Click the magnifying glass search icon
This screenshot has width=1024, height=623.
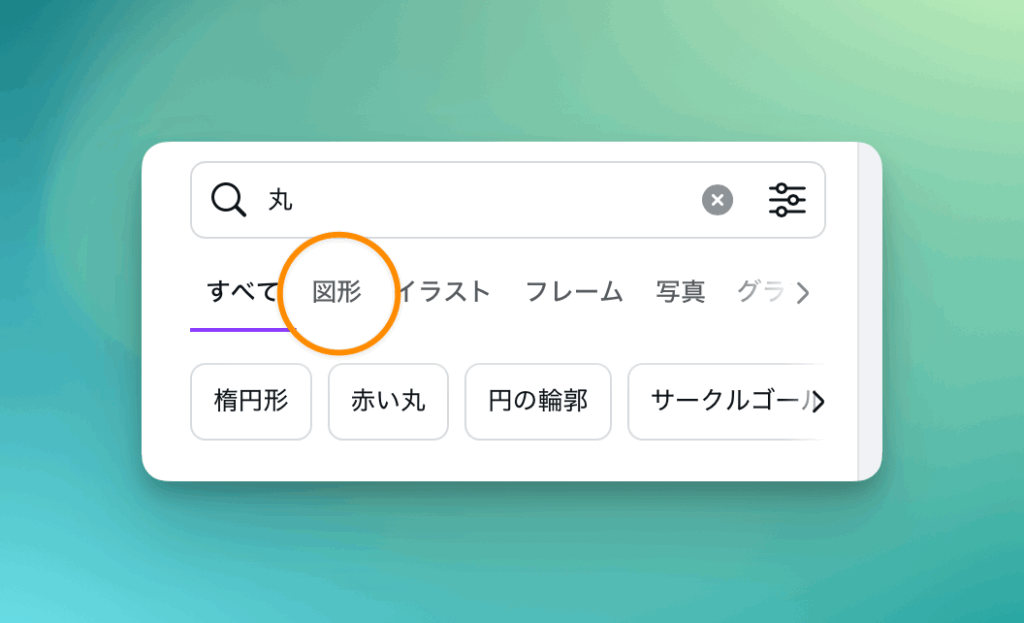(x=229, y=200)
